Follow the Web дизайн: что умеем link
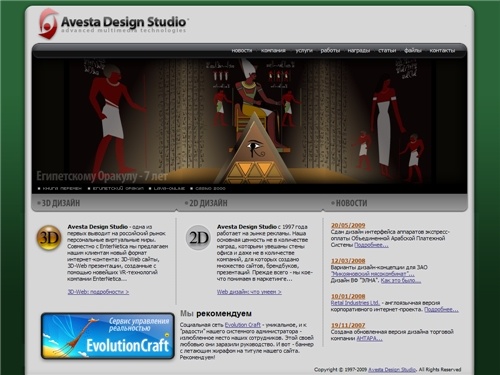The width and height of the screenshot is (500, 375). (249, 292)
